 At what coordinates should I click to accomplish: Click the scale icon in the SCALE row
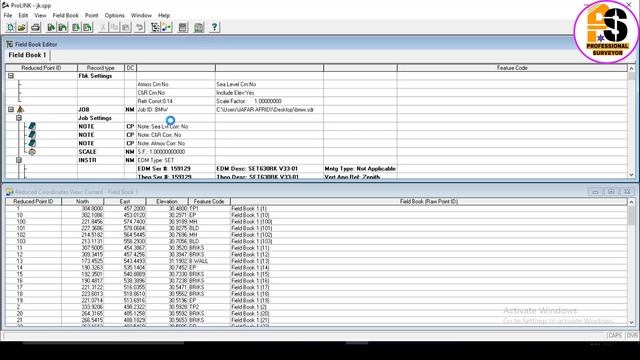click(x=32, y=152)
